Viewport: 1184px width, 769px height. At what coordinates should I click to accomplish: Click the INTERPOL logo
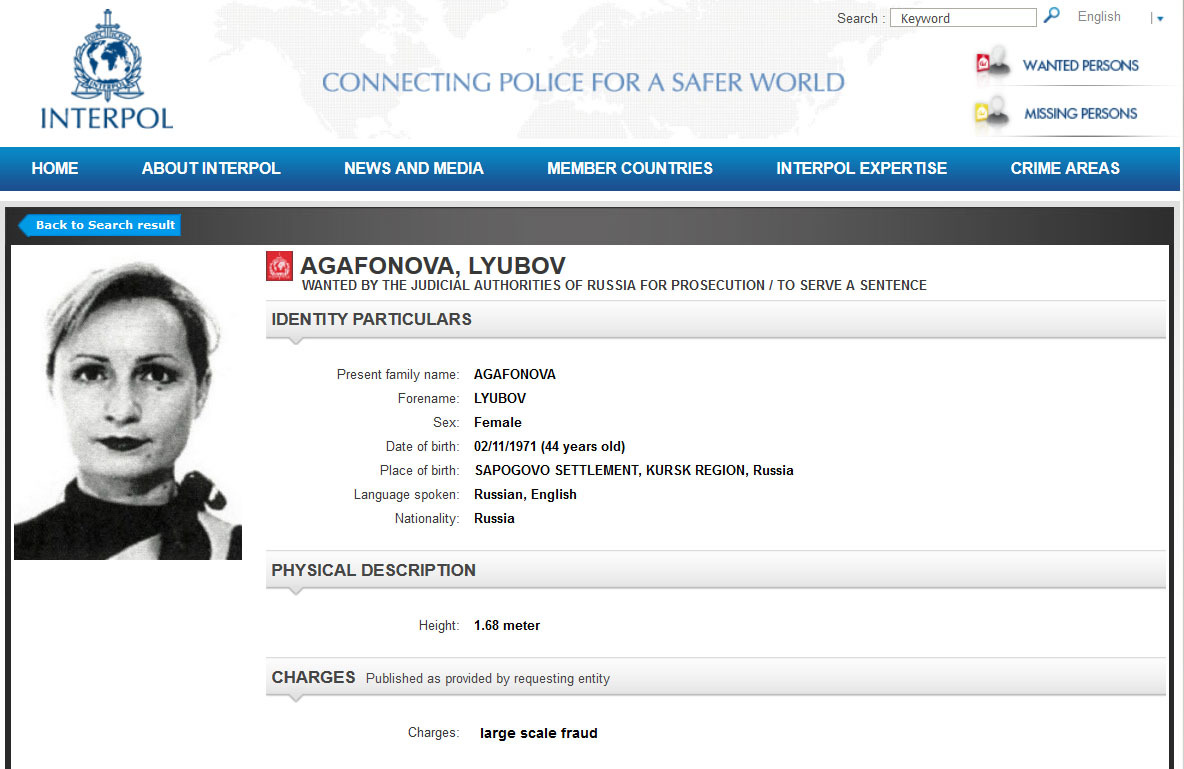(x=106, y=70)
